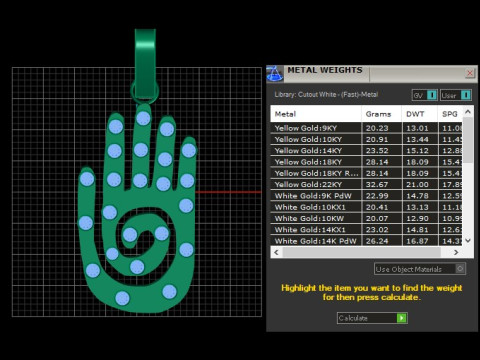
Task: Select the Yellow Gold:18KY row
Action: pyautogui.click(x=366, y=162)
